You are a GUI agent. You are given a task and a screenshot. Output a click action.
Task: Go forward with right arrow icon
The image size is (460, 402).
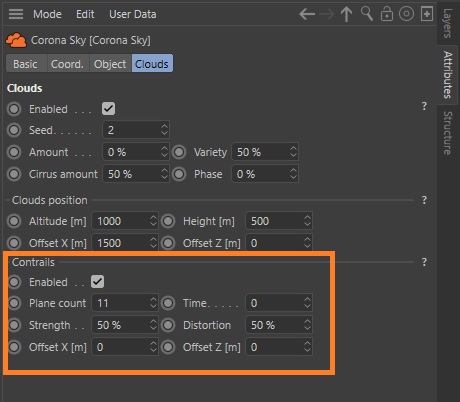coord(327,14)
